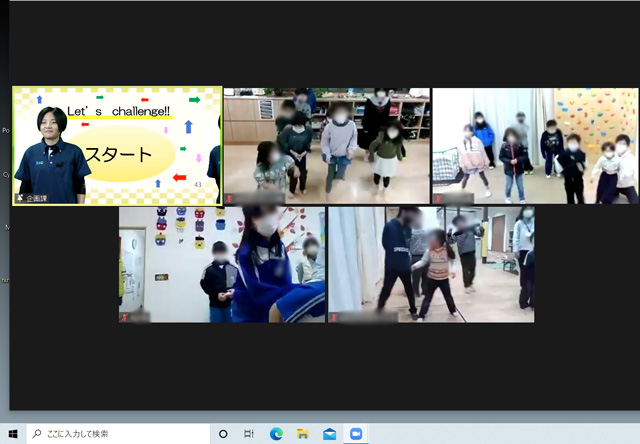This screenshot has width=640, height=444.
Task: Open Task View from the taskbar
Action: coord(250,434)
